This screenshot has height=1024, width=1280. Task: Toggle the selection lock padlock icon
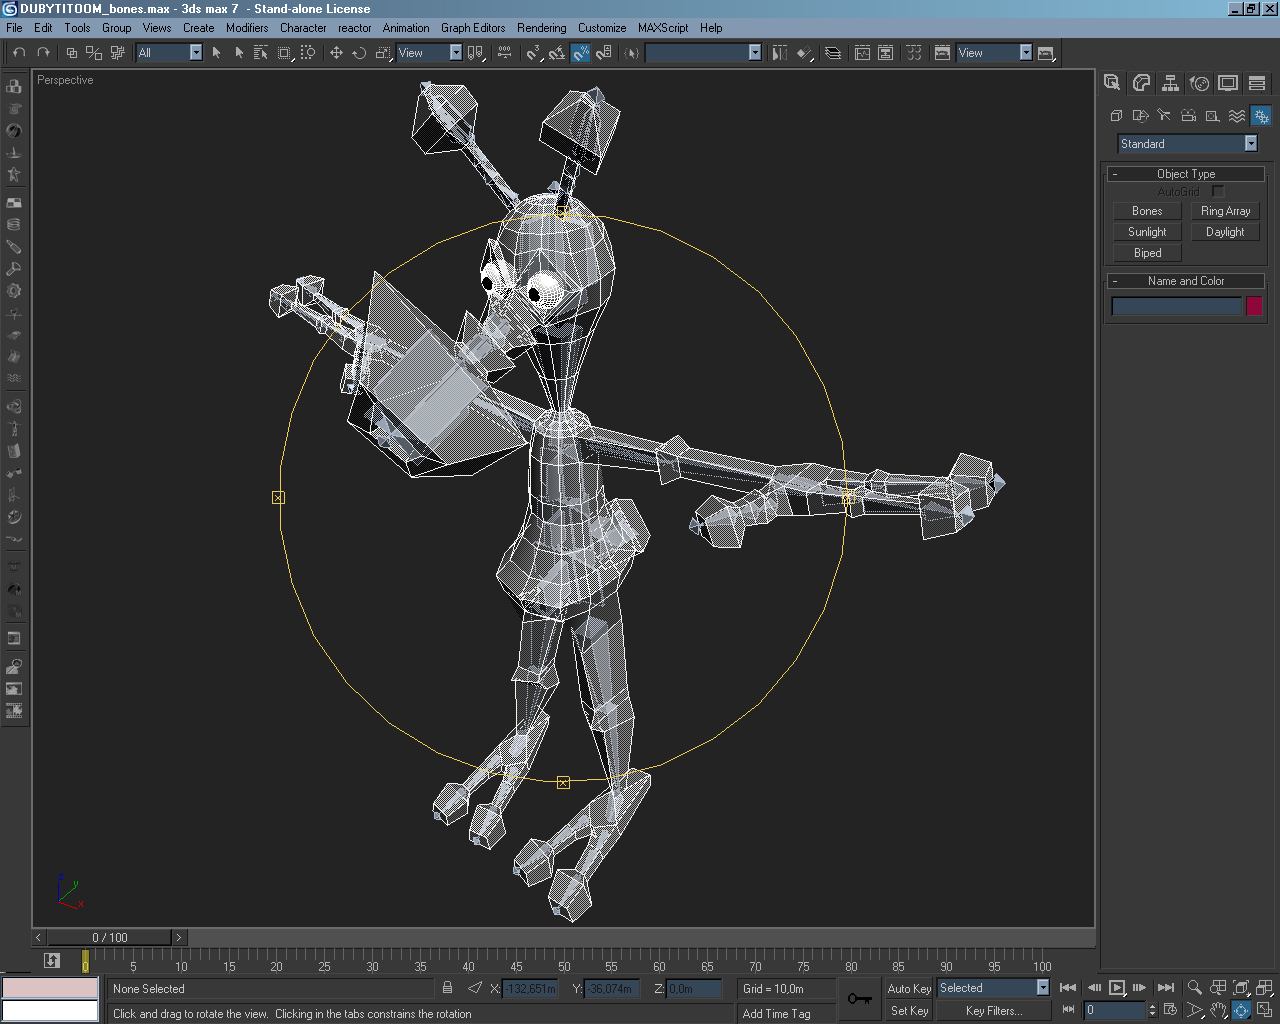(447, 988)
